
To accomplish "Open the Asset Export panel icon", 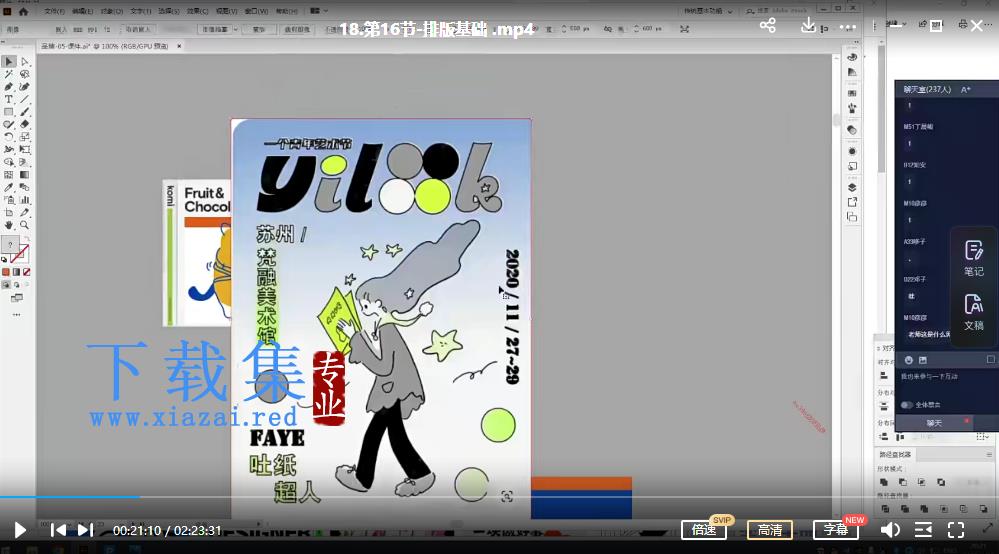I will 852,202.
